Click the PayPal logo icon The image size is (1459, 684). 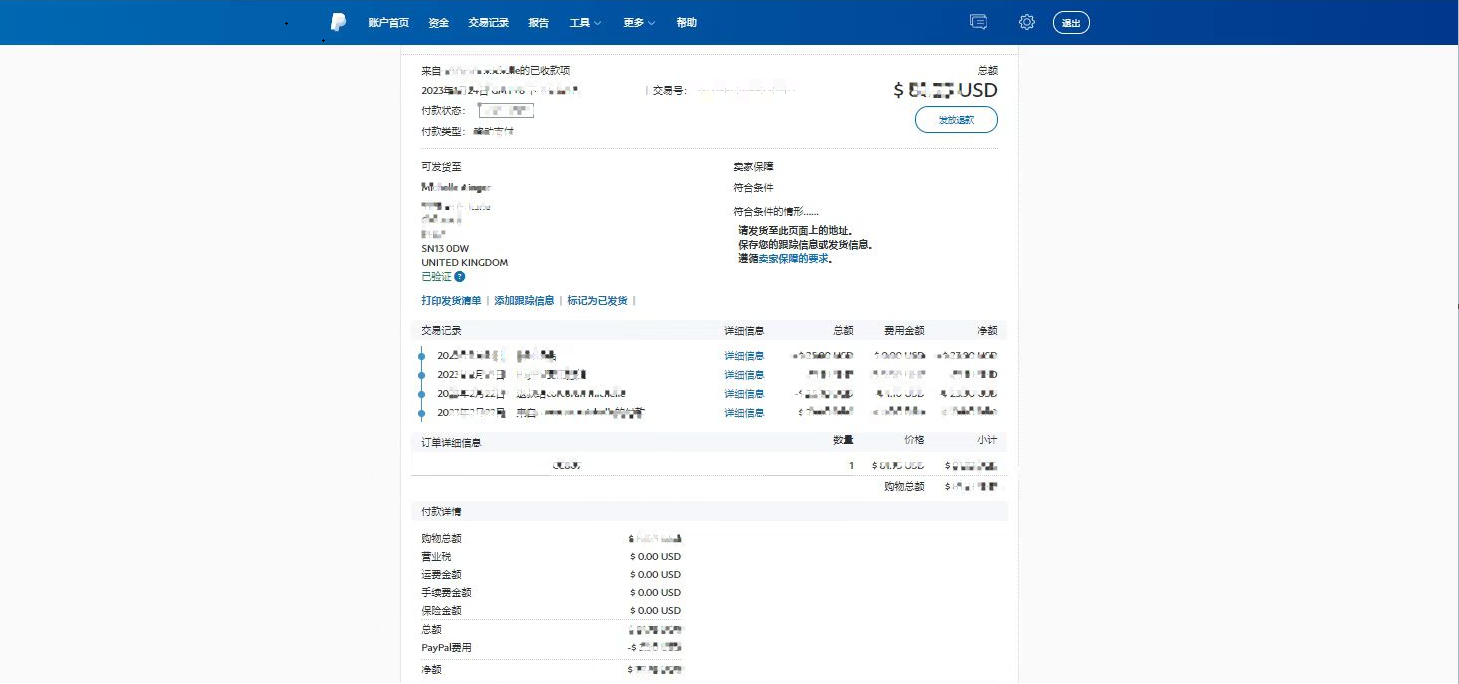click(338, 22)
